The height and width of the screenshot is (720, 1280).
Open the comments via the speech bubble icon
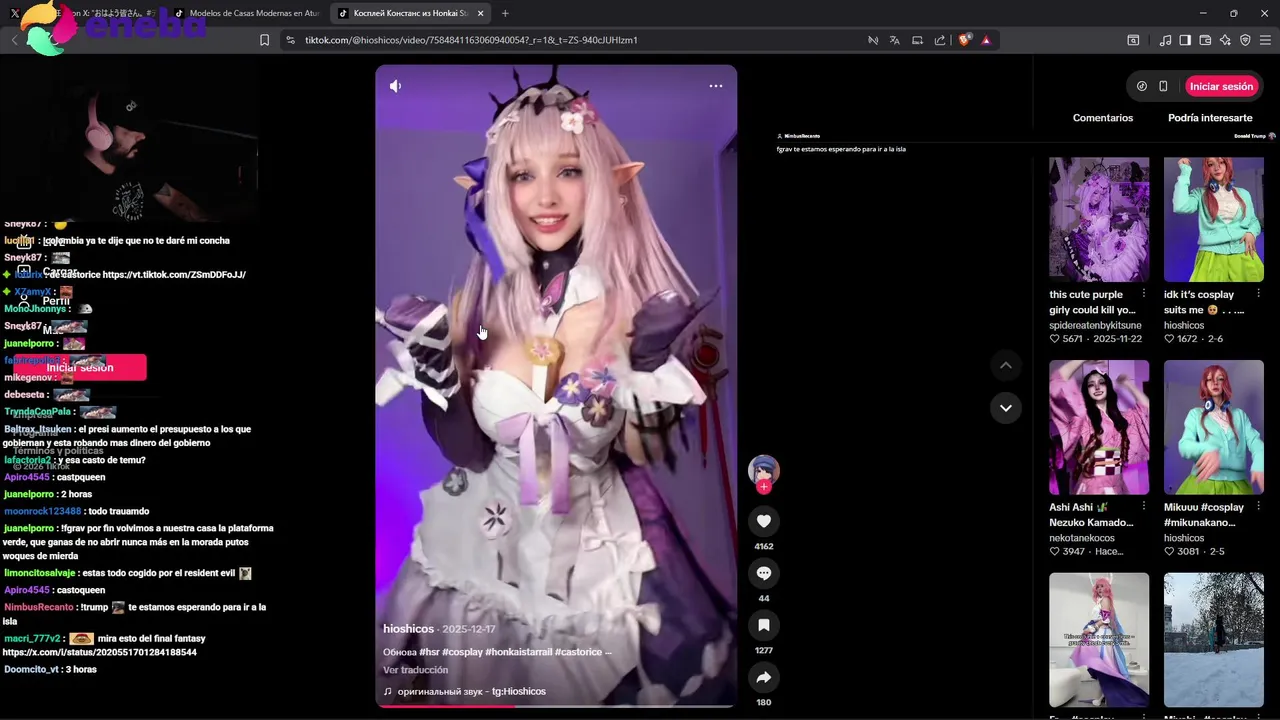coord(764,573)
